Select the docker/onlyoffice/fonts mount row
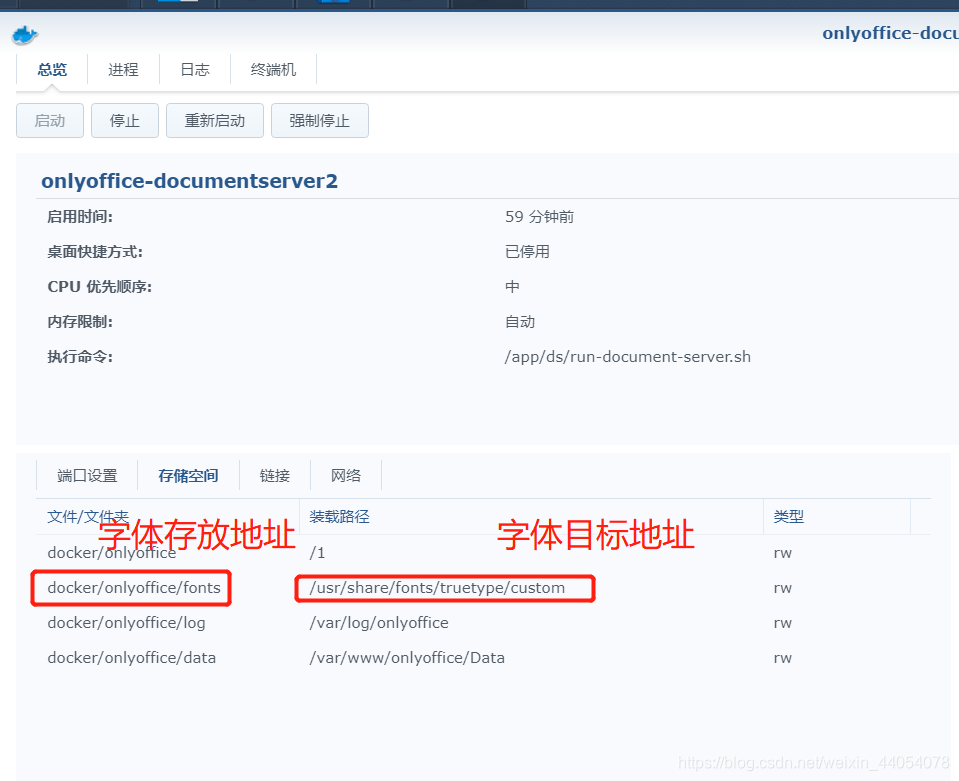Image resolution: width=959 pixels, height=781 pixels. (x=130, y=587)
